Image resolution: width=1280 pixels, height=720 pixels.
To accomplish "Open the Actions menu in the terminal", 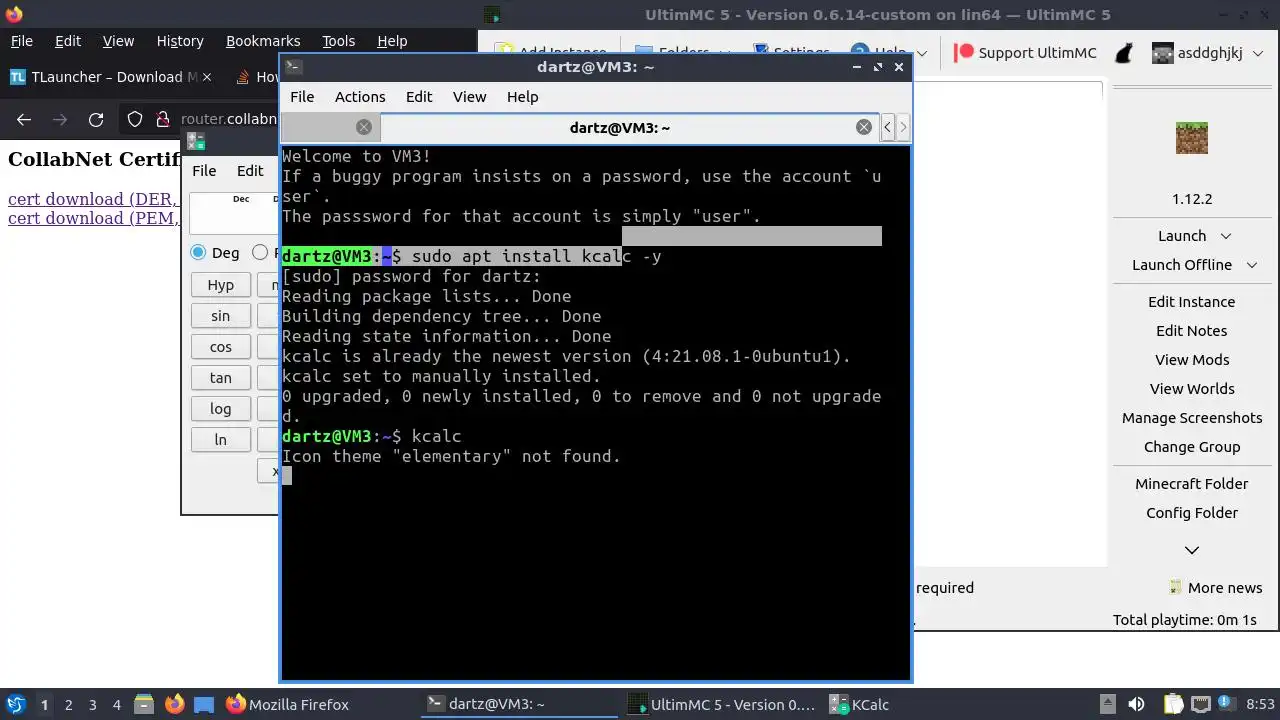I will [360, 97].
